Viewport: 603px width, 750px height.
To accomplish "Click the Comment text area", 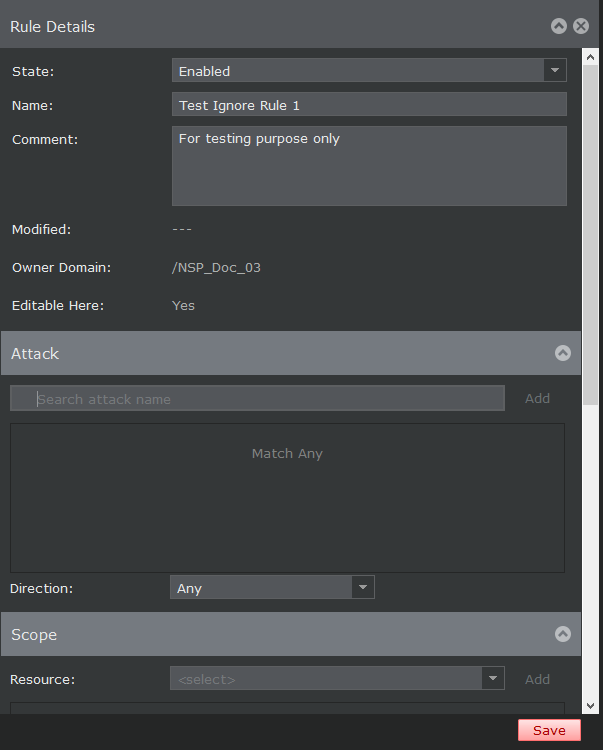I will [x=369, y=166].
